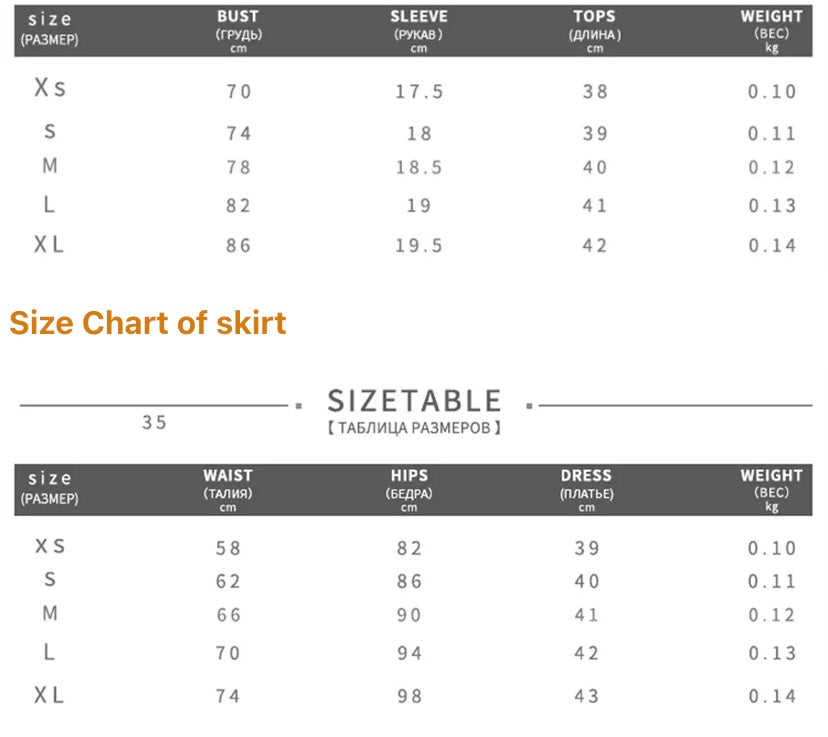Click the number 35 beside the SIZETABLE line
Image resolution: width=828 pixels, height=737 pixels.
pos(154,422)
